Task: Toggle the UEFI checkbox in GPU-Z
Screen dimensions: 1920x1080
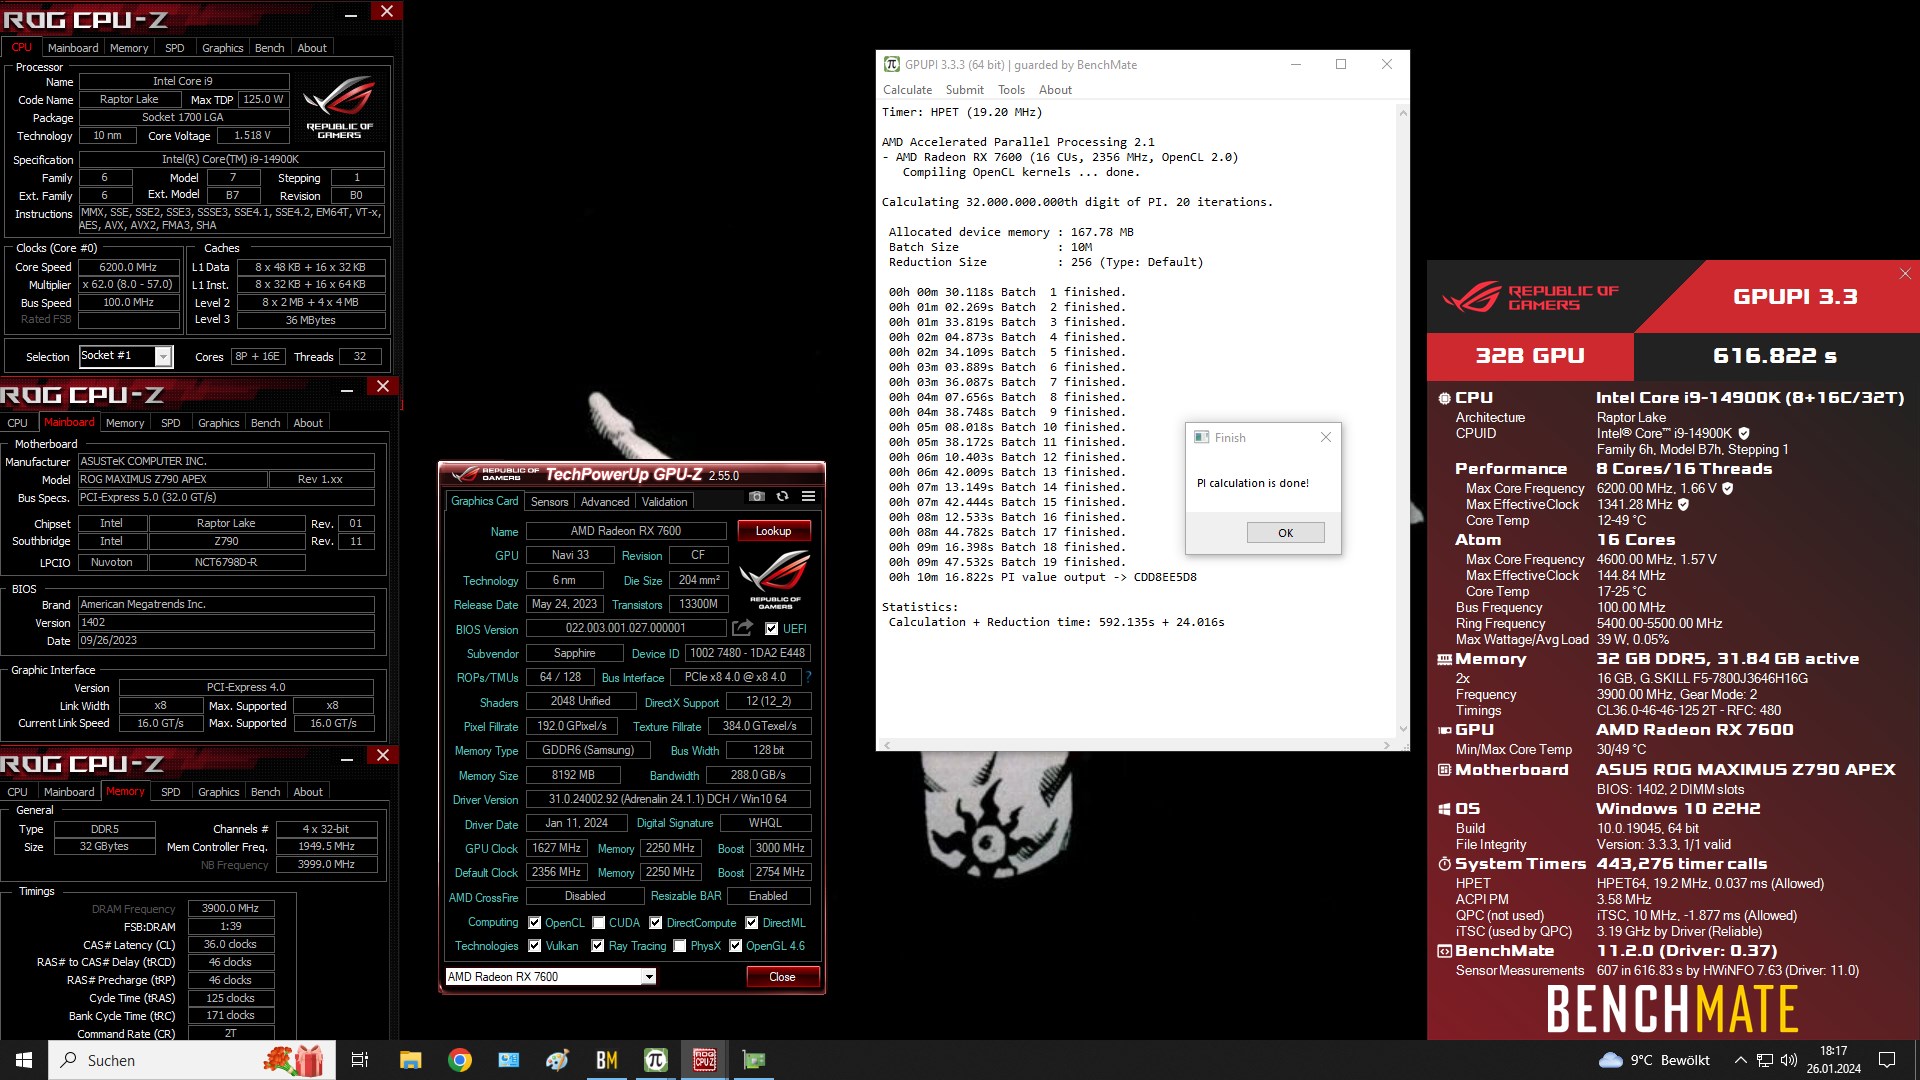Action: (x=771, y=629)
